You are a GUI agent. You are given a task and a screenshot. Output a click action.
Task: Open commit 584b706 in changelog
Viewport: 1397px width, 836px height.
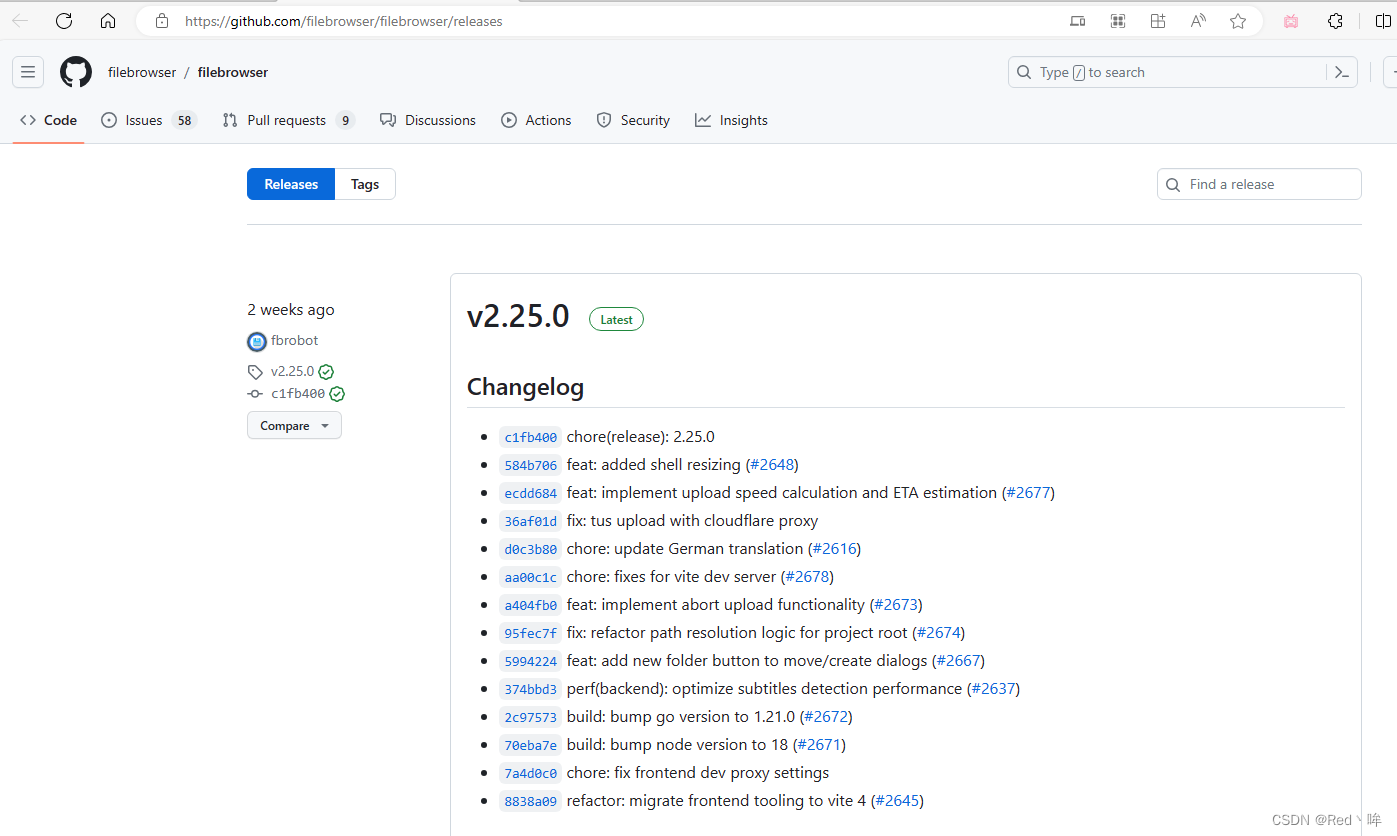tap(531, 465)
